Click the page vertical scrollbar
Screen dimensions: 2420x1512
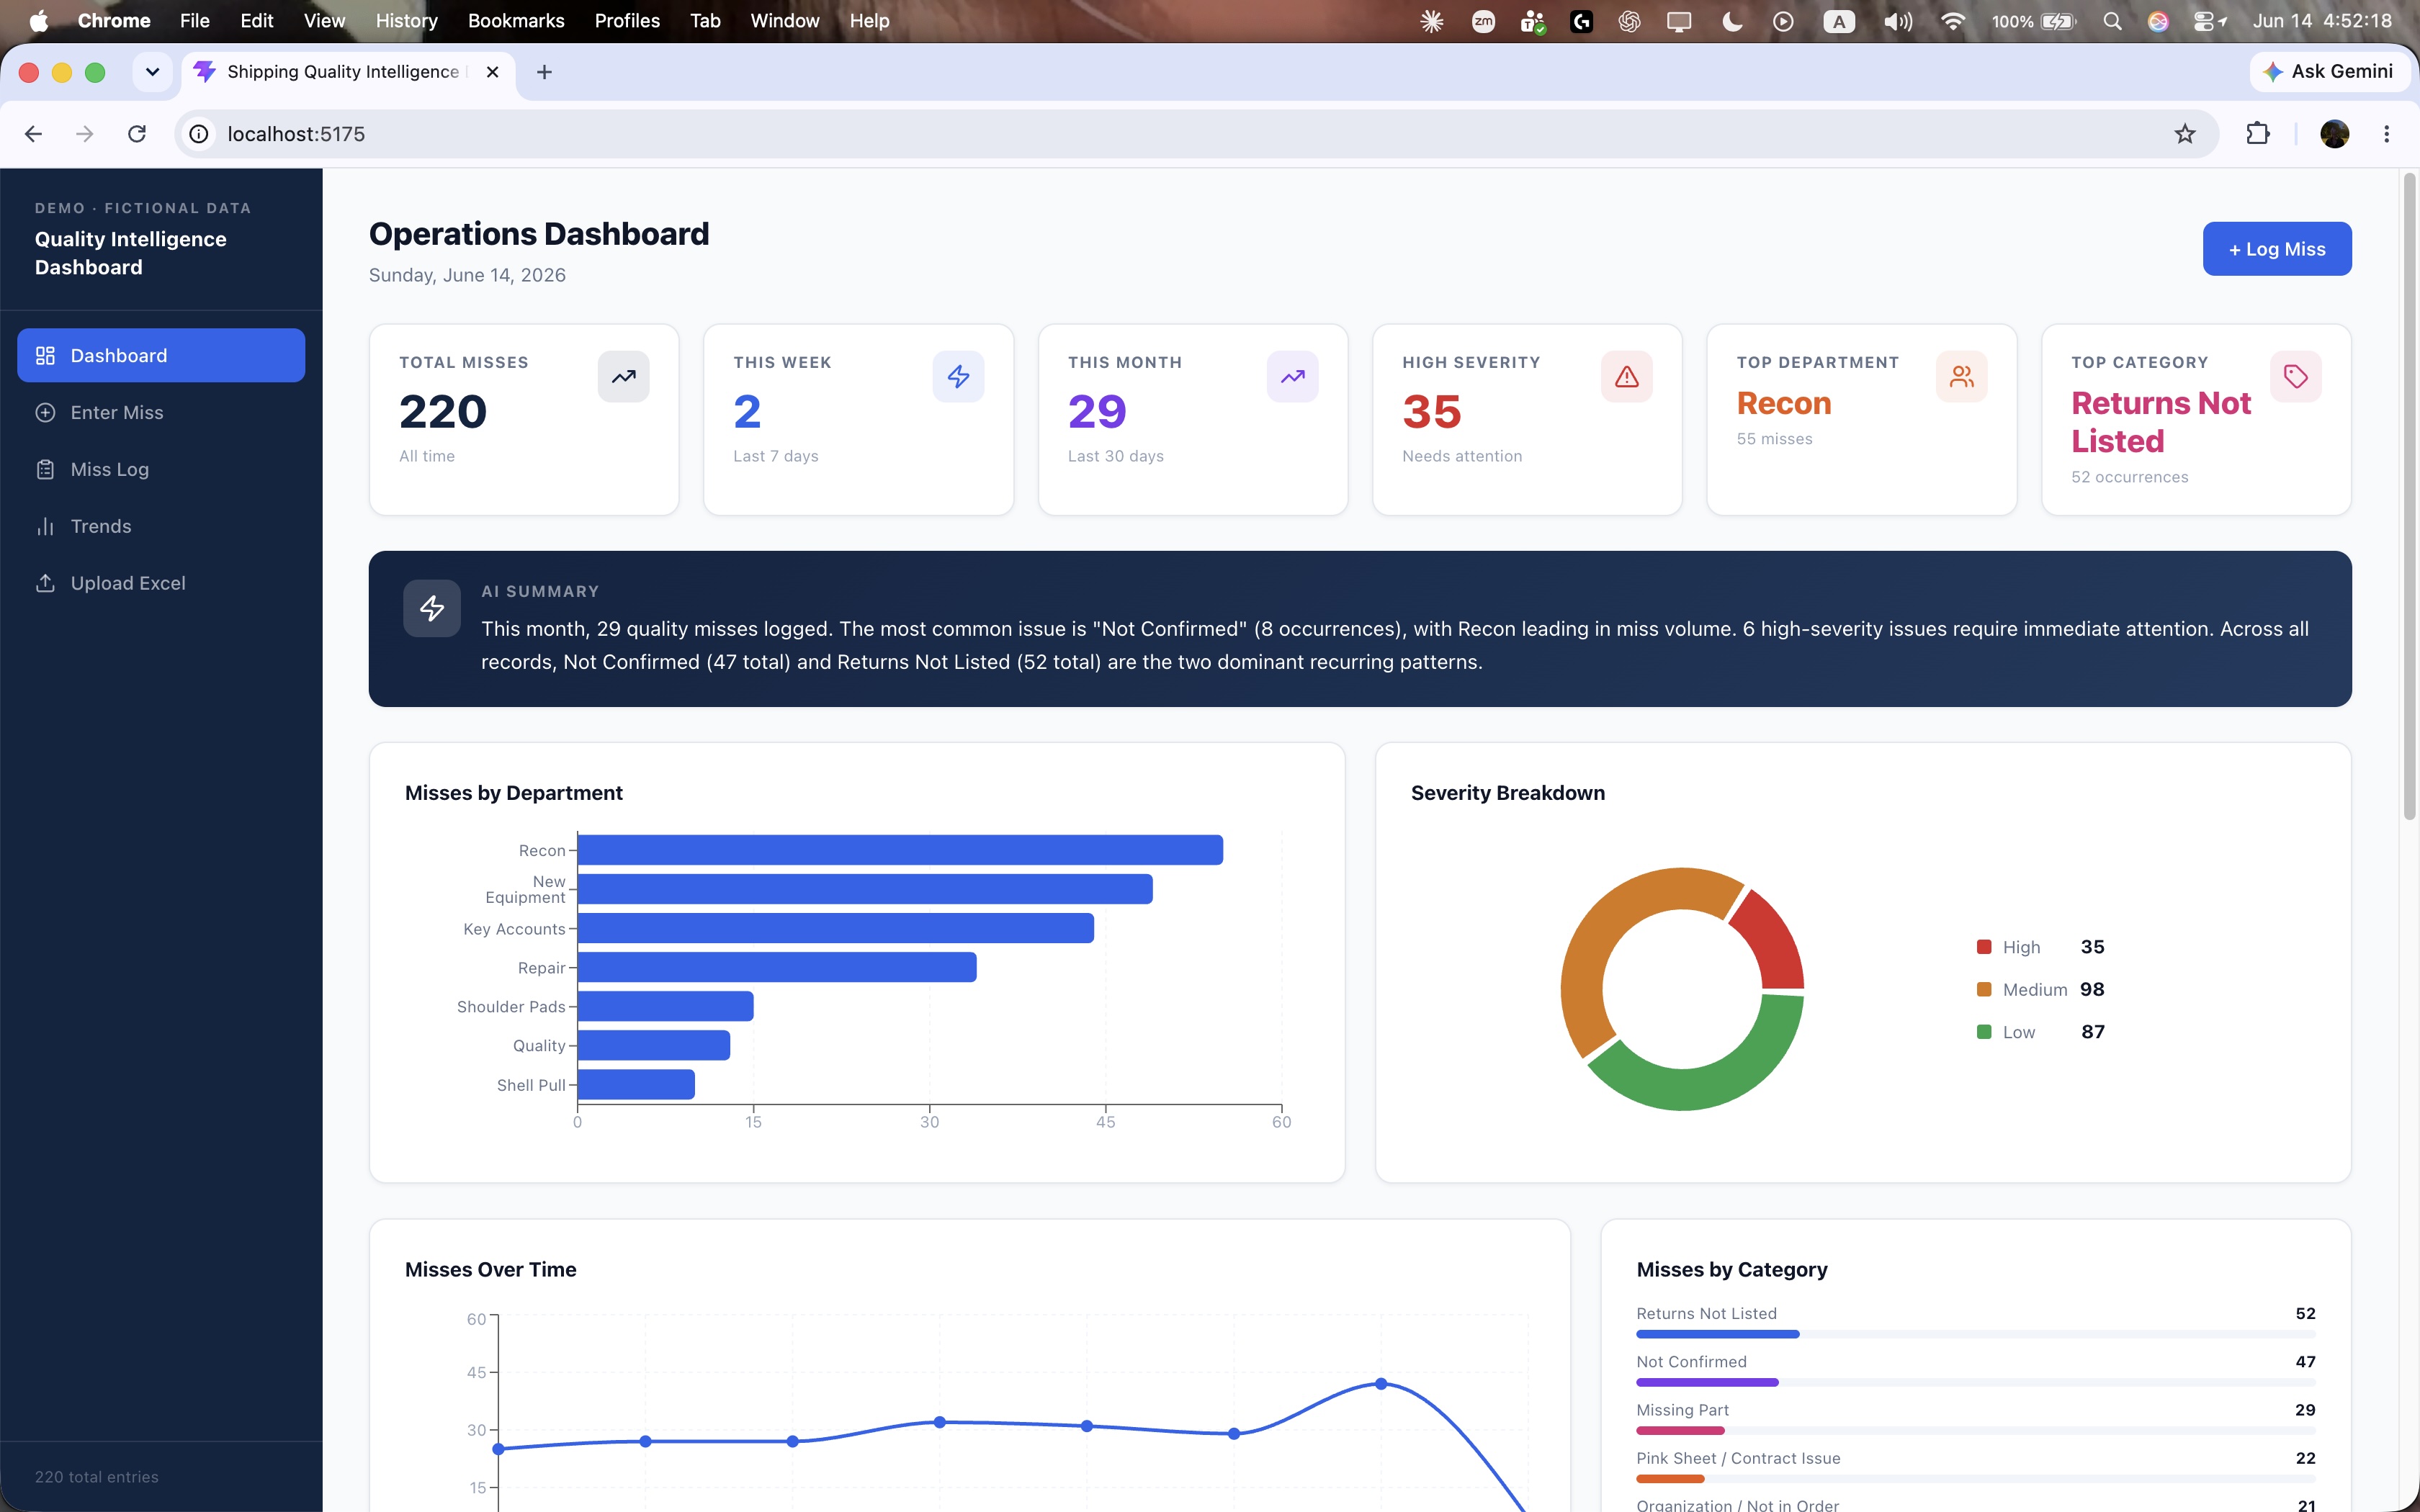pyautogui.click(x=2409, y=497)
